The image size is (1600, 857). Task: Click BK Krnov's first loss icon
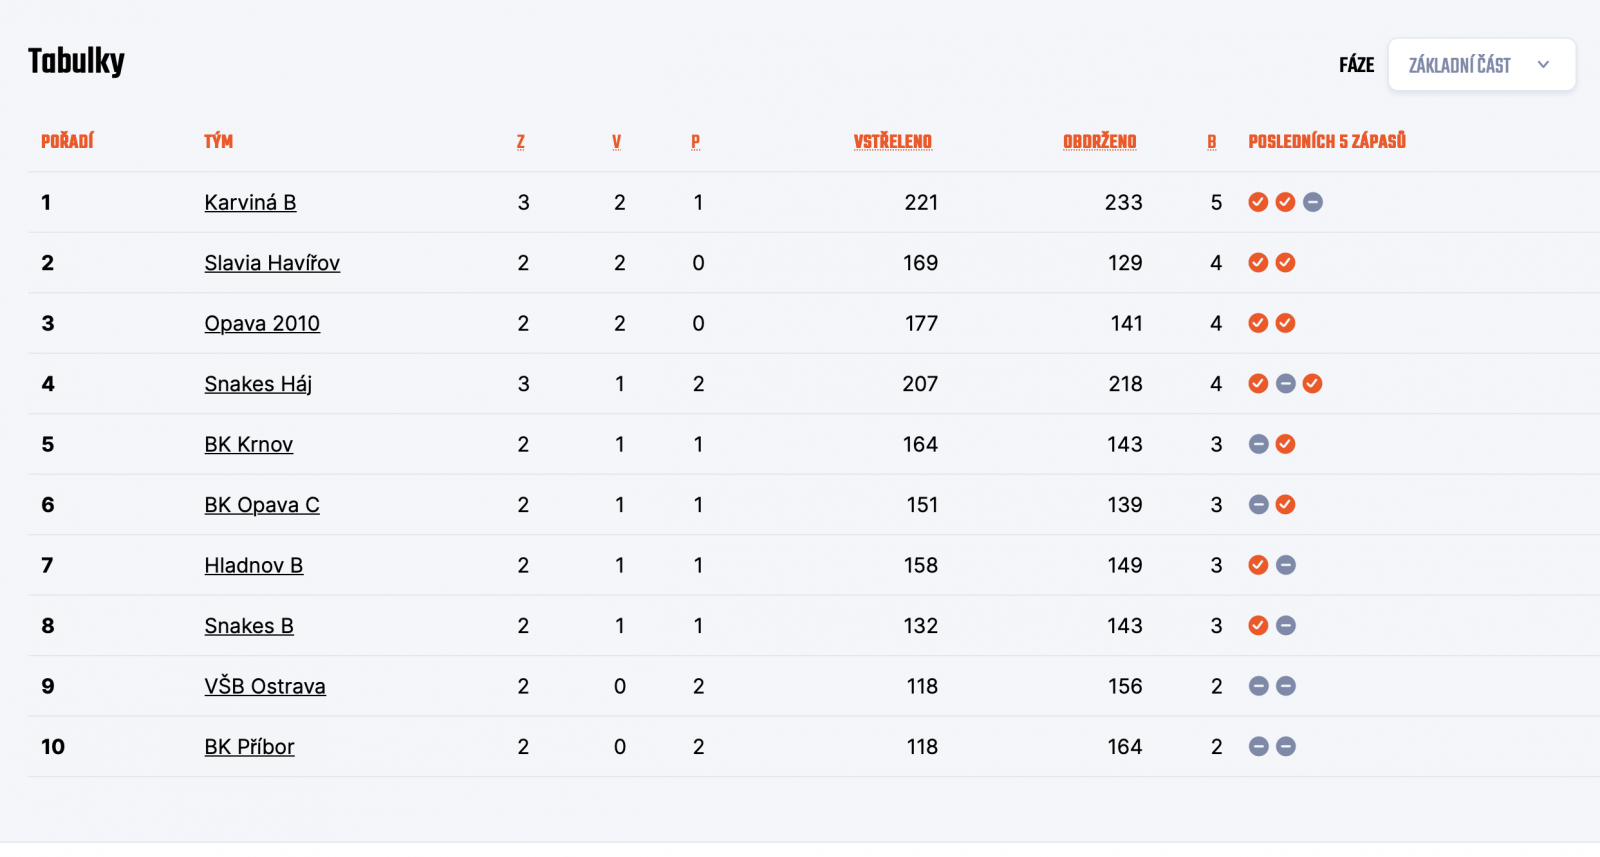[x=1258, y=444]
